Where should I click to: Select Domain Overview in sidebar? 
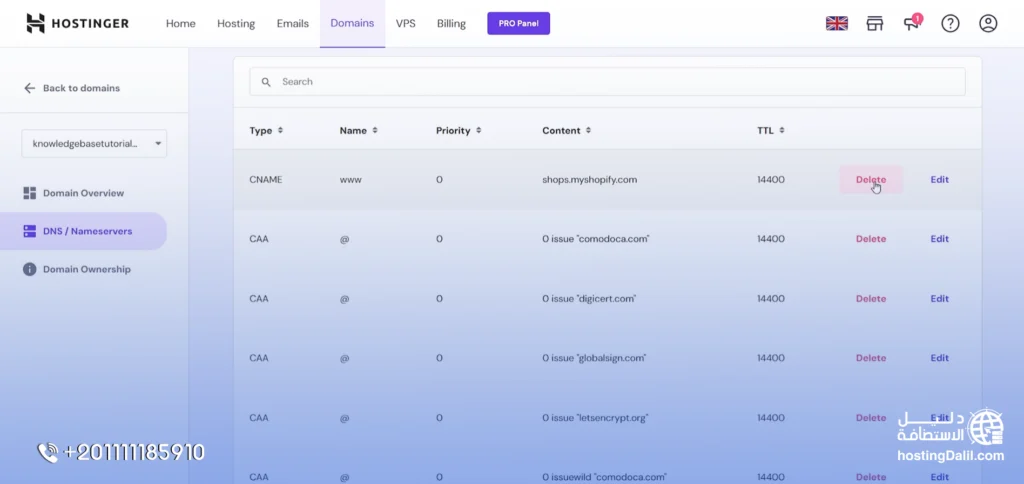pos(83,193)
